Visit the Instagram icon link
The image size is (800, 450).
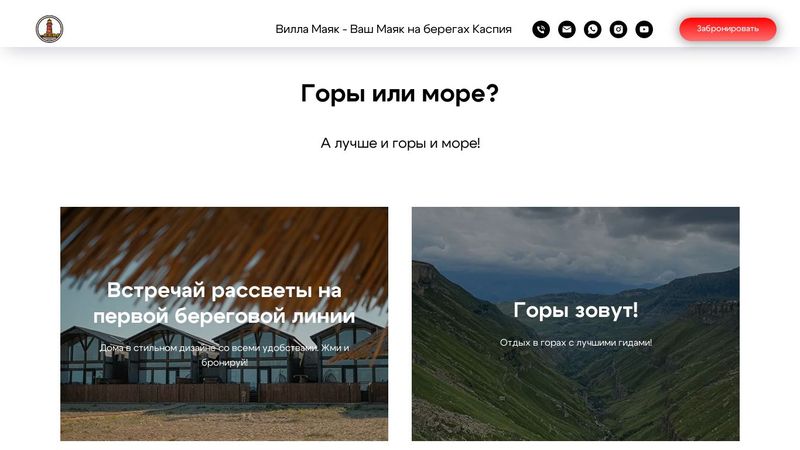tap(618, 29)
